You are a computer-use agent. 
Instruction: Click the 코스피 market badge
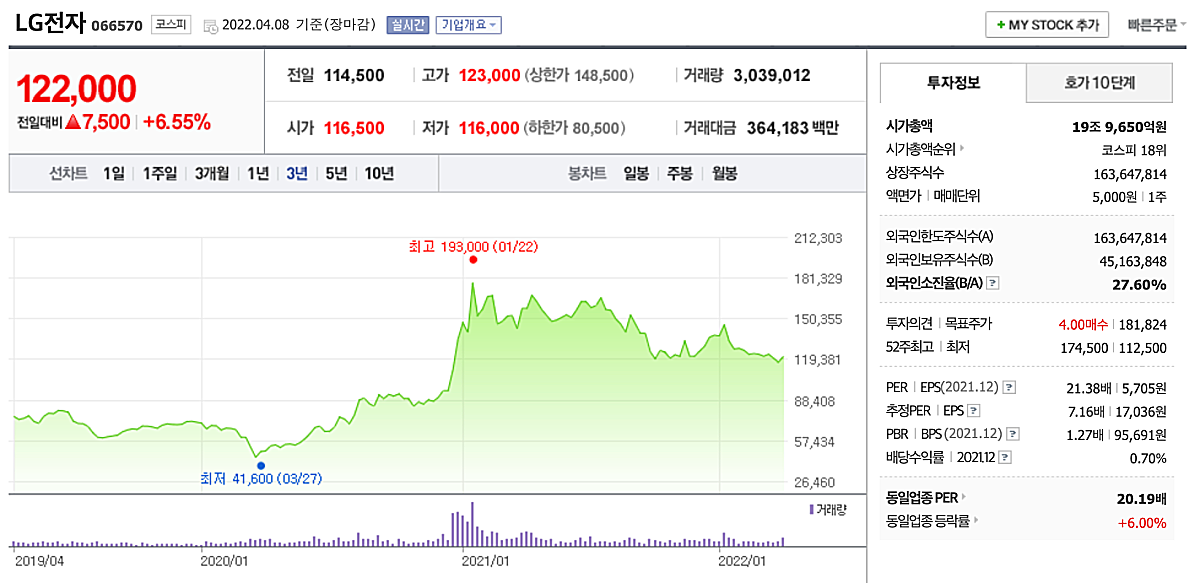point(171,25)
